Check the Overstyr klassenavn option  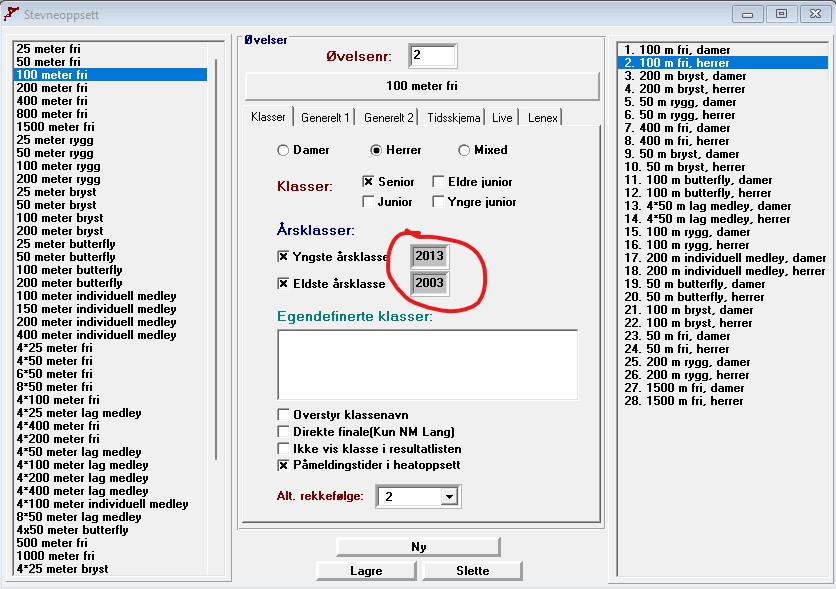(x=284, y=415)
